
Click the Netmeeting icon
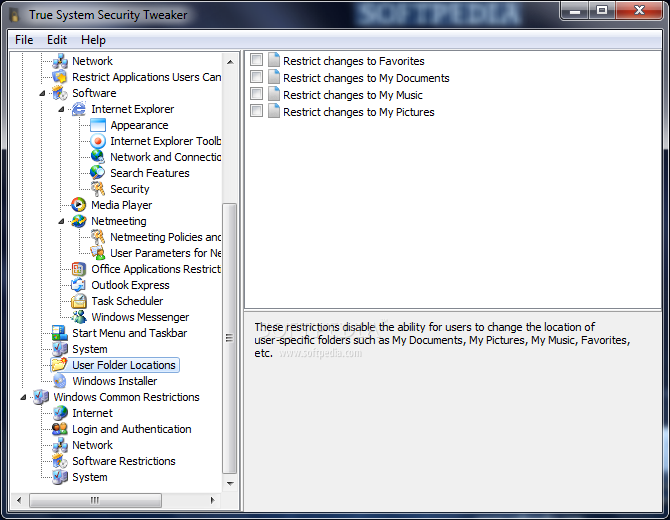(x=79, y=221)
